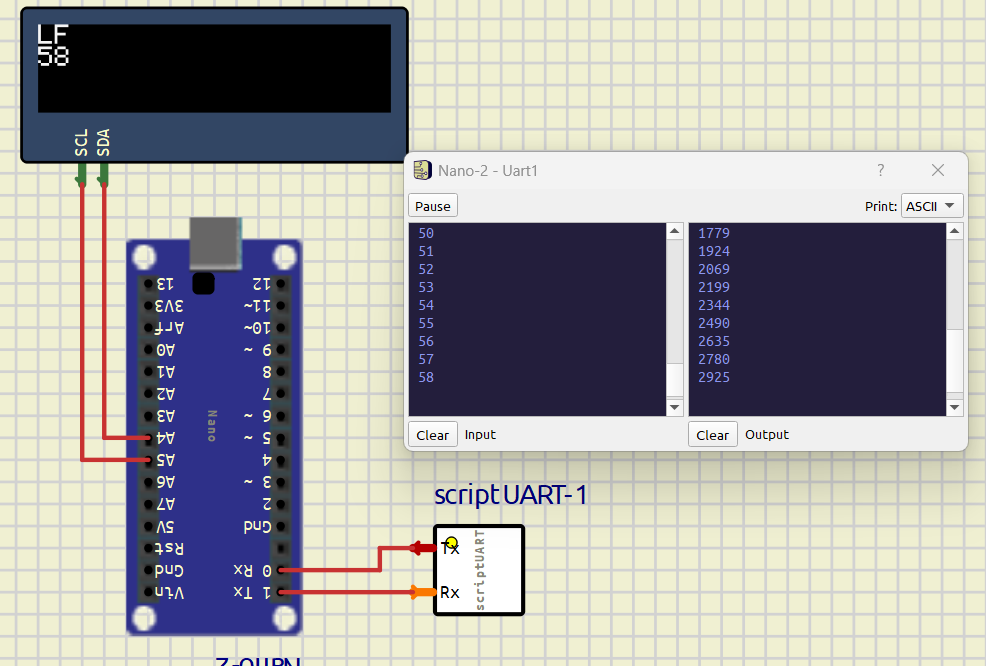
Task: Clear the Output panel
Action: (x=713, y=435)
